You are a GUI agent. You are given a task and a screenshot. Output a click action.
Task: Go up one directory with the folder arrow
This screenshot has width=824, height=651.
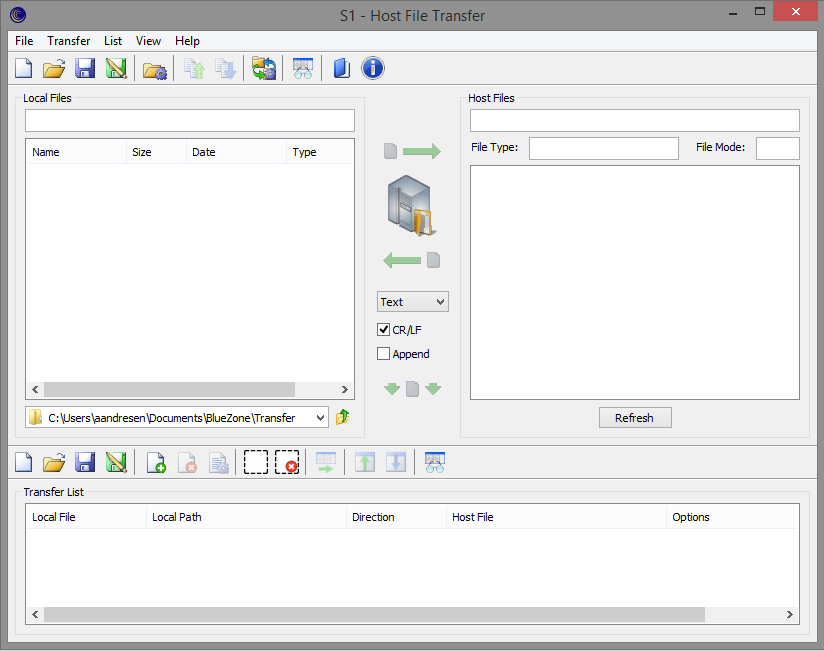(342, 416)
